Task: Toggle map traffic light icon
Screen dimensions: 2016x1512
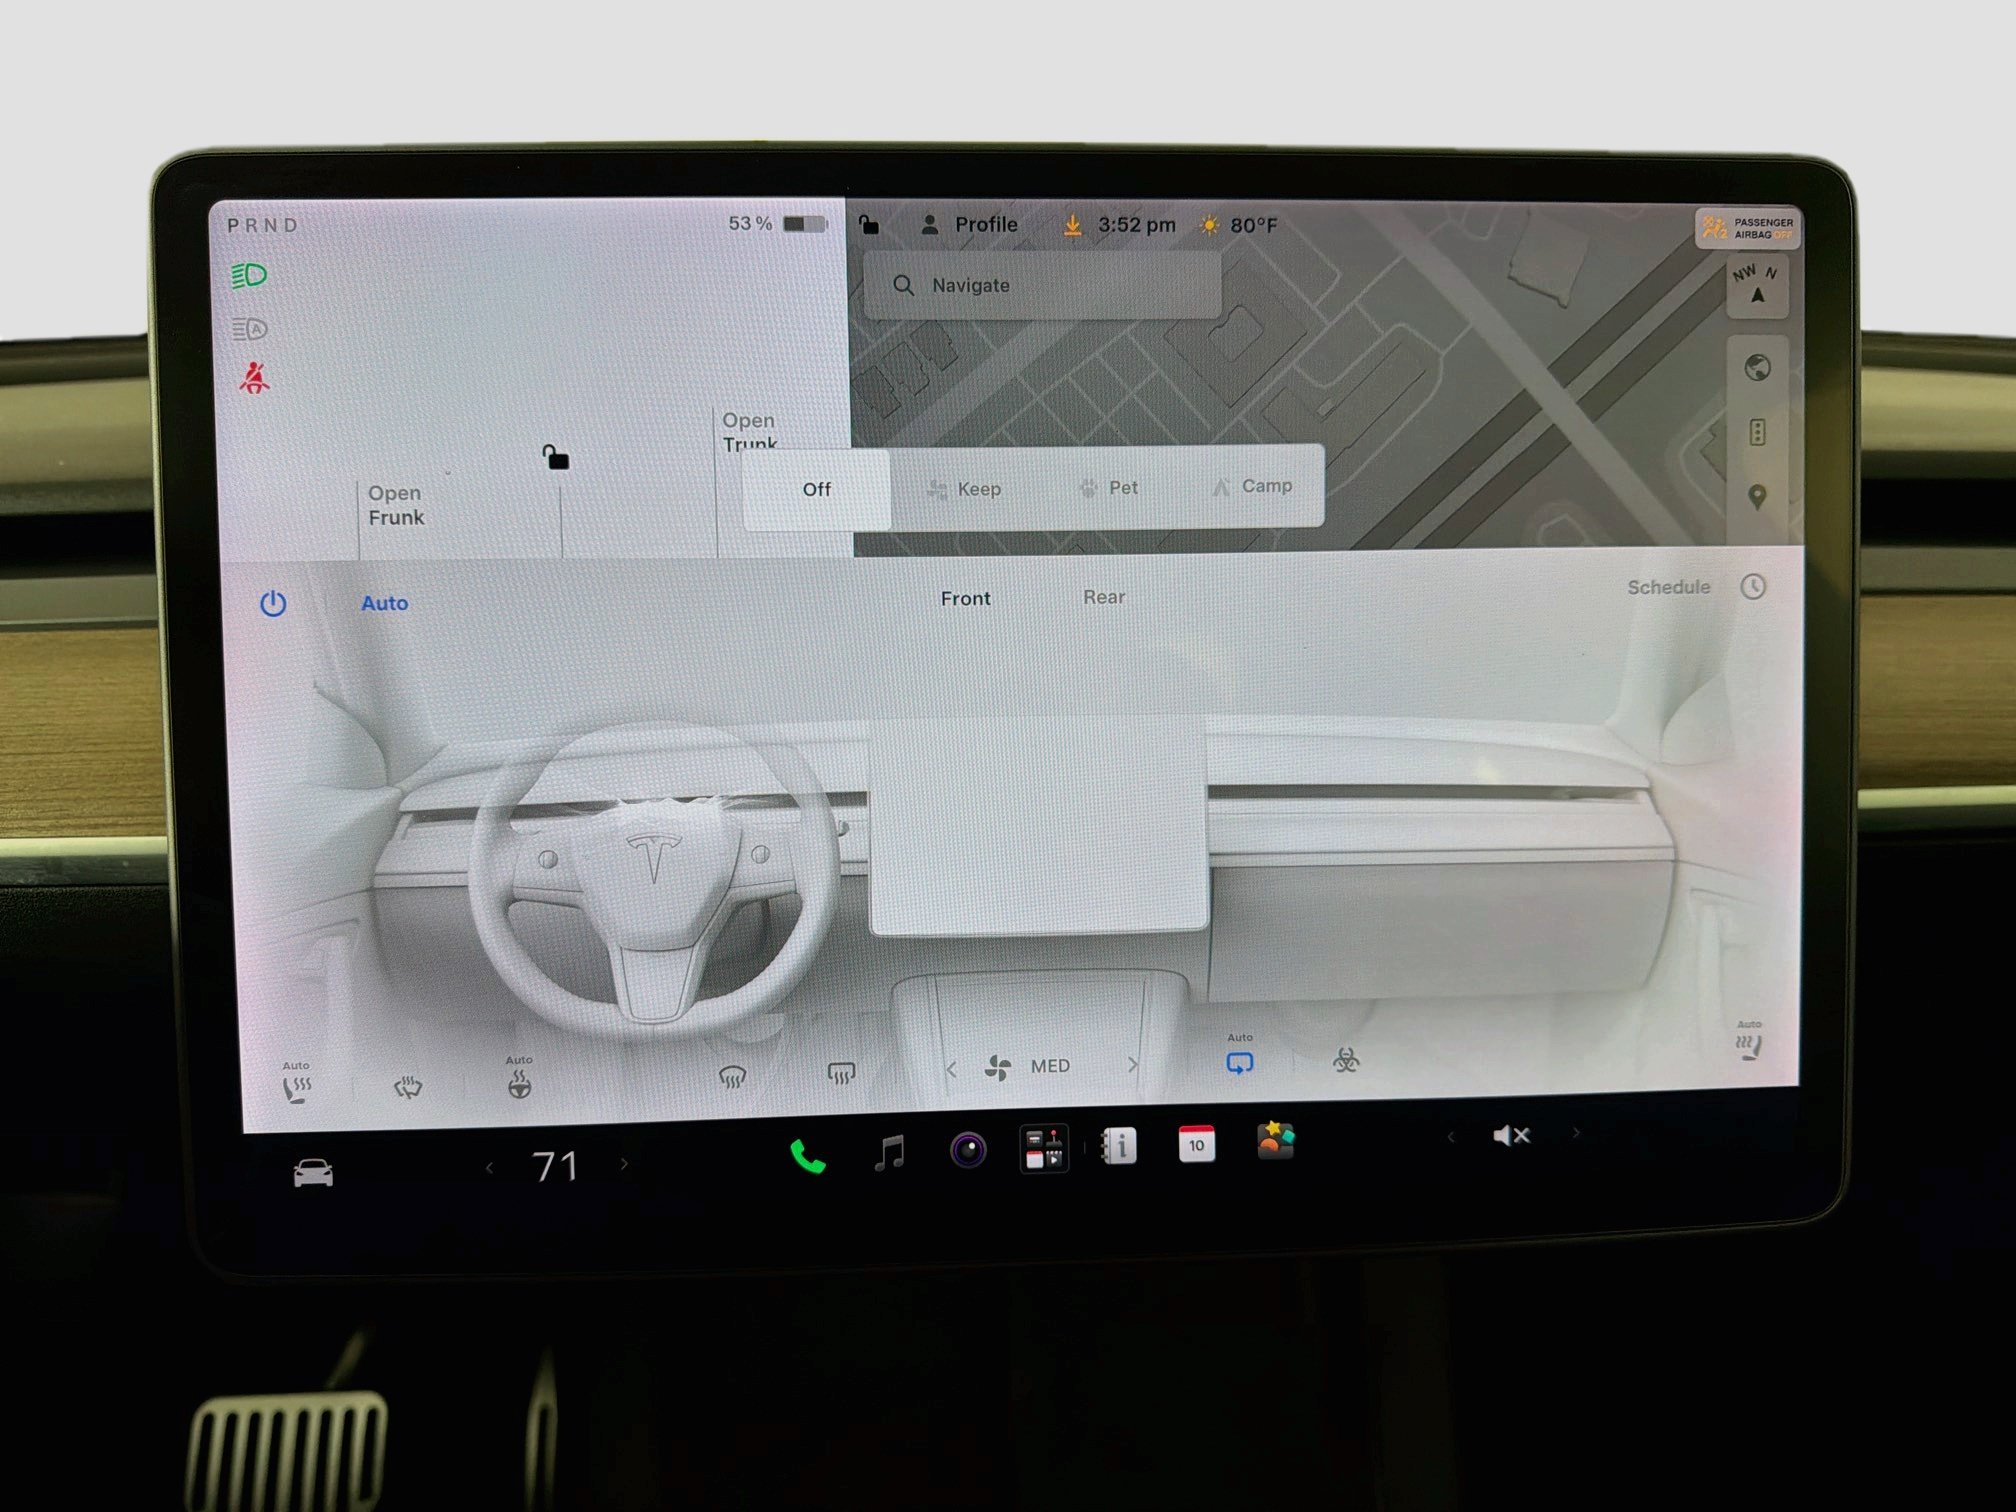Action: (x=1757, y=432)
